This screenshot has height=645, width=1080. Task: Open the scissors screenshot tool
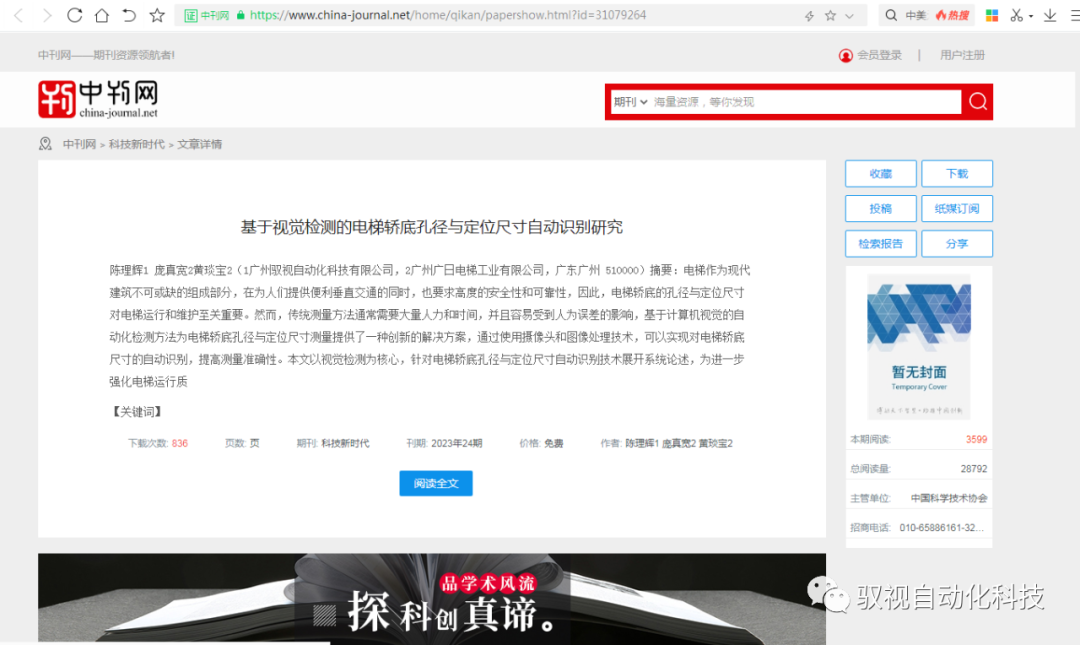pos(1017,15)
